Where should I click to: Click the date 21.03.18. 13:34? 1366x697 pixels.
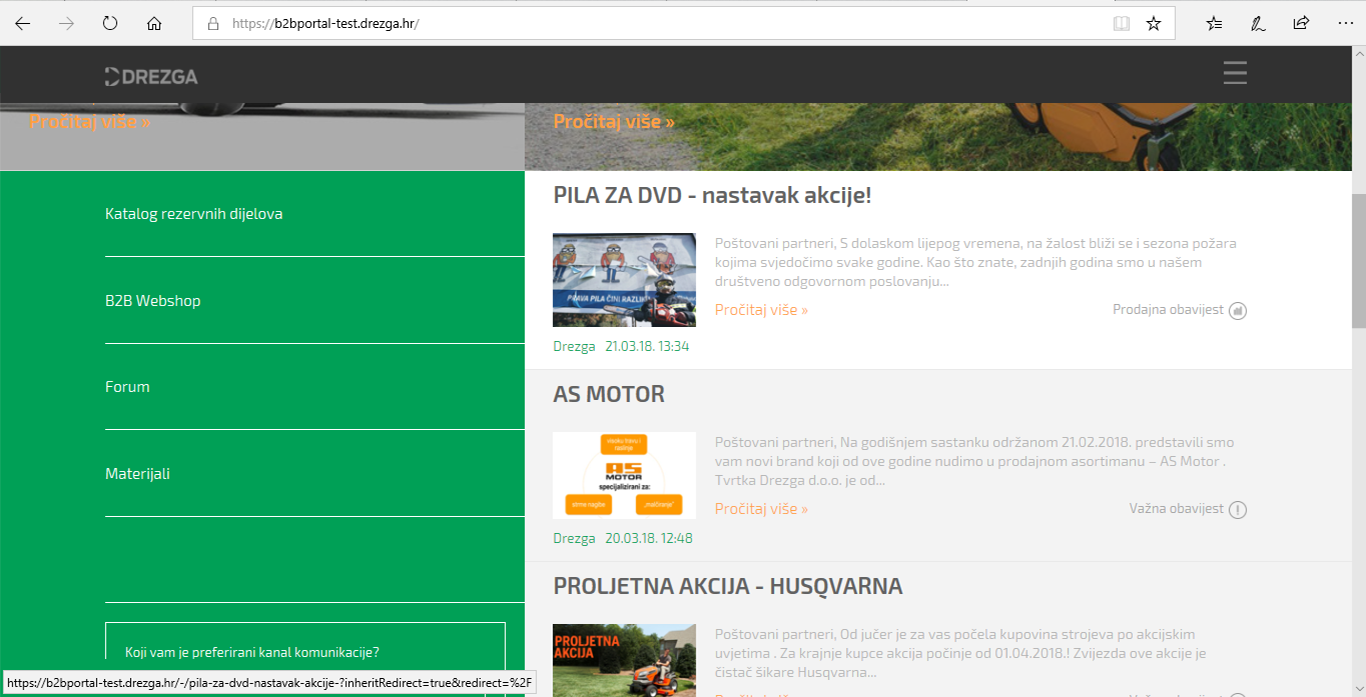(x=647, y=347)
